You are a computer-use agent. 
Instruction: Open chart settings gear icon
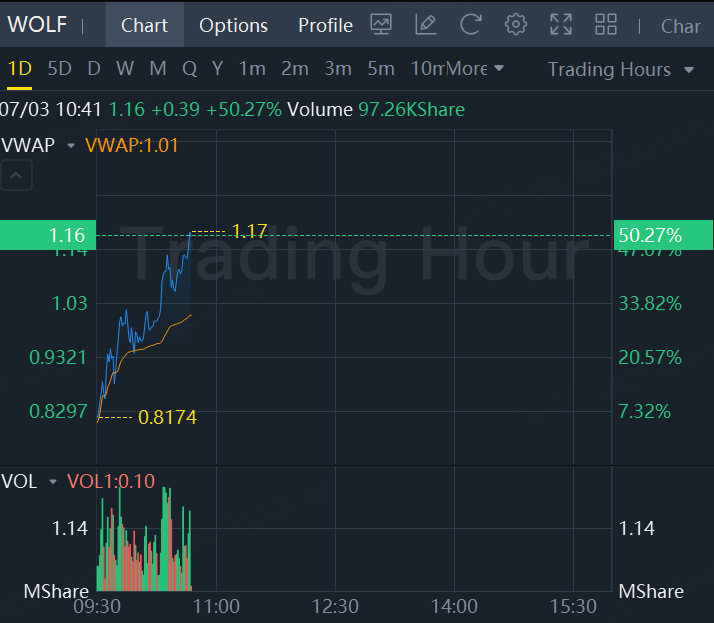tap(516, 24)
